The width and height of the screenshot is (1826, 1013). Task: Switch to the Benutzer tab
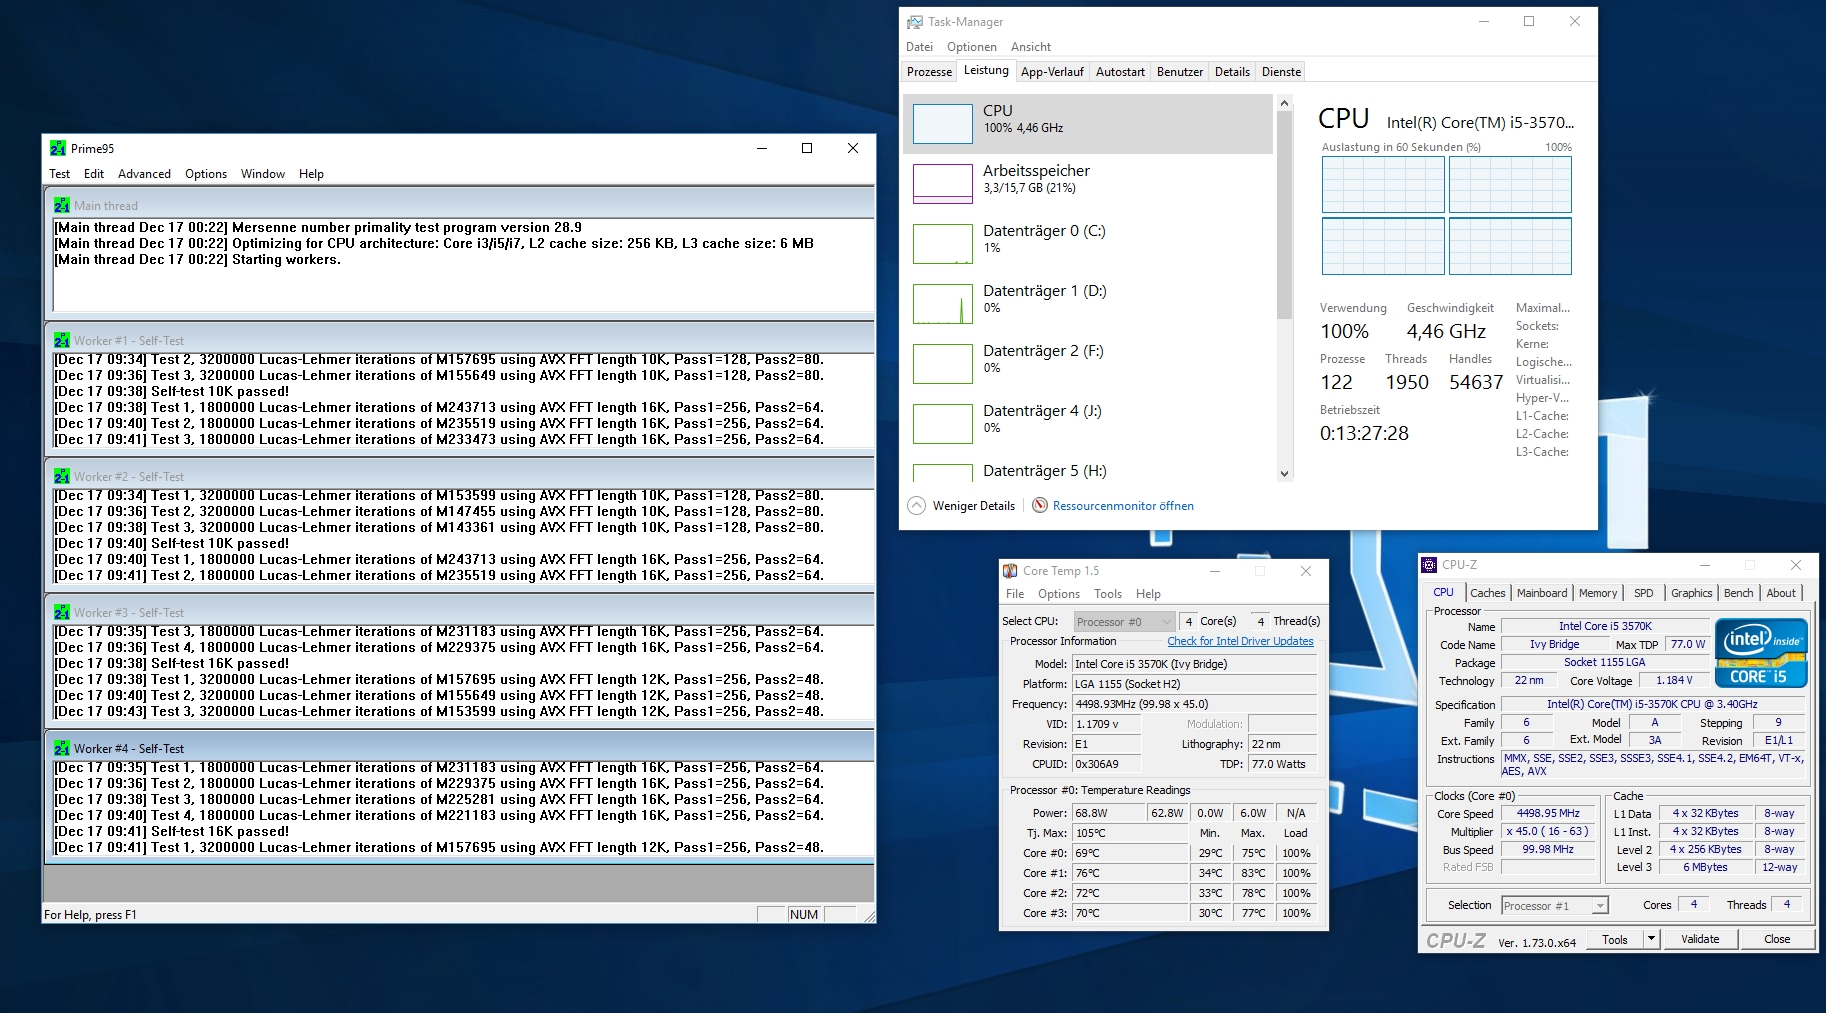tap(1180, 72)
